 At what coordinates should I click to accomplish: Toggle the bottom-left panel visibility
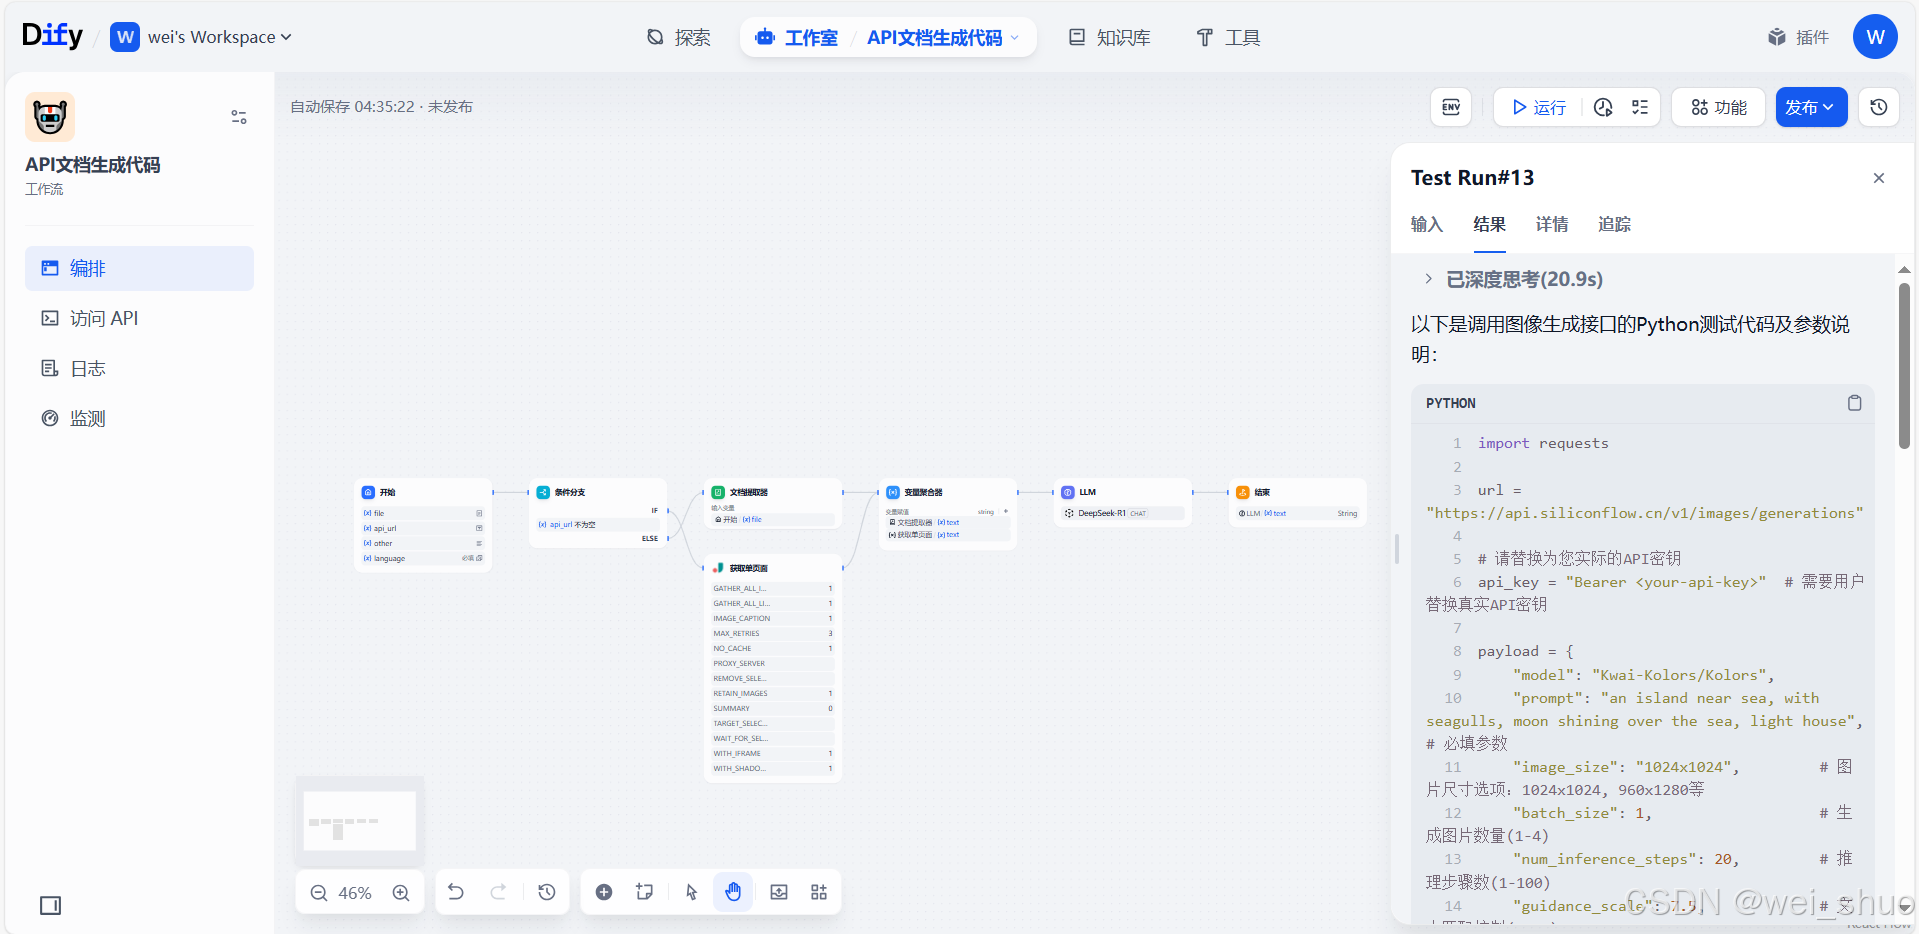point(50,905)
